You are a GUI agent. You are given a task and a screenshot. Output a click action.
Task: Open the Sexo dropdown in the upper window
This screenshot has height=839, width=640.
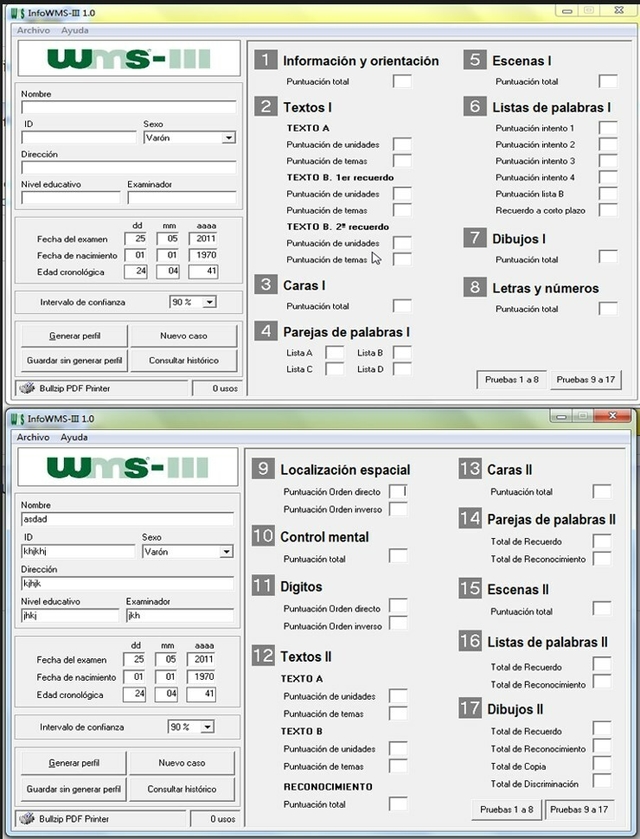click(229, 138)
